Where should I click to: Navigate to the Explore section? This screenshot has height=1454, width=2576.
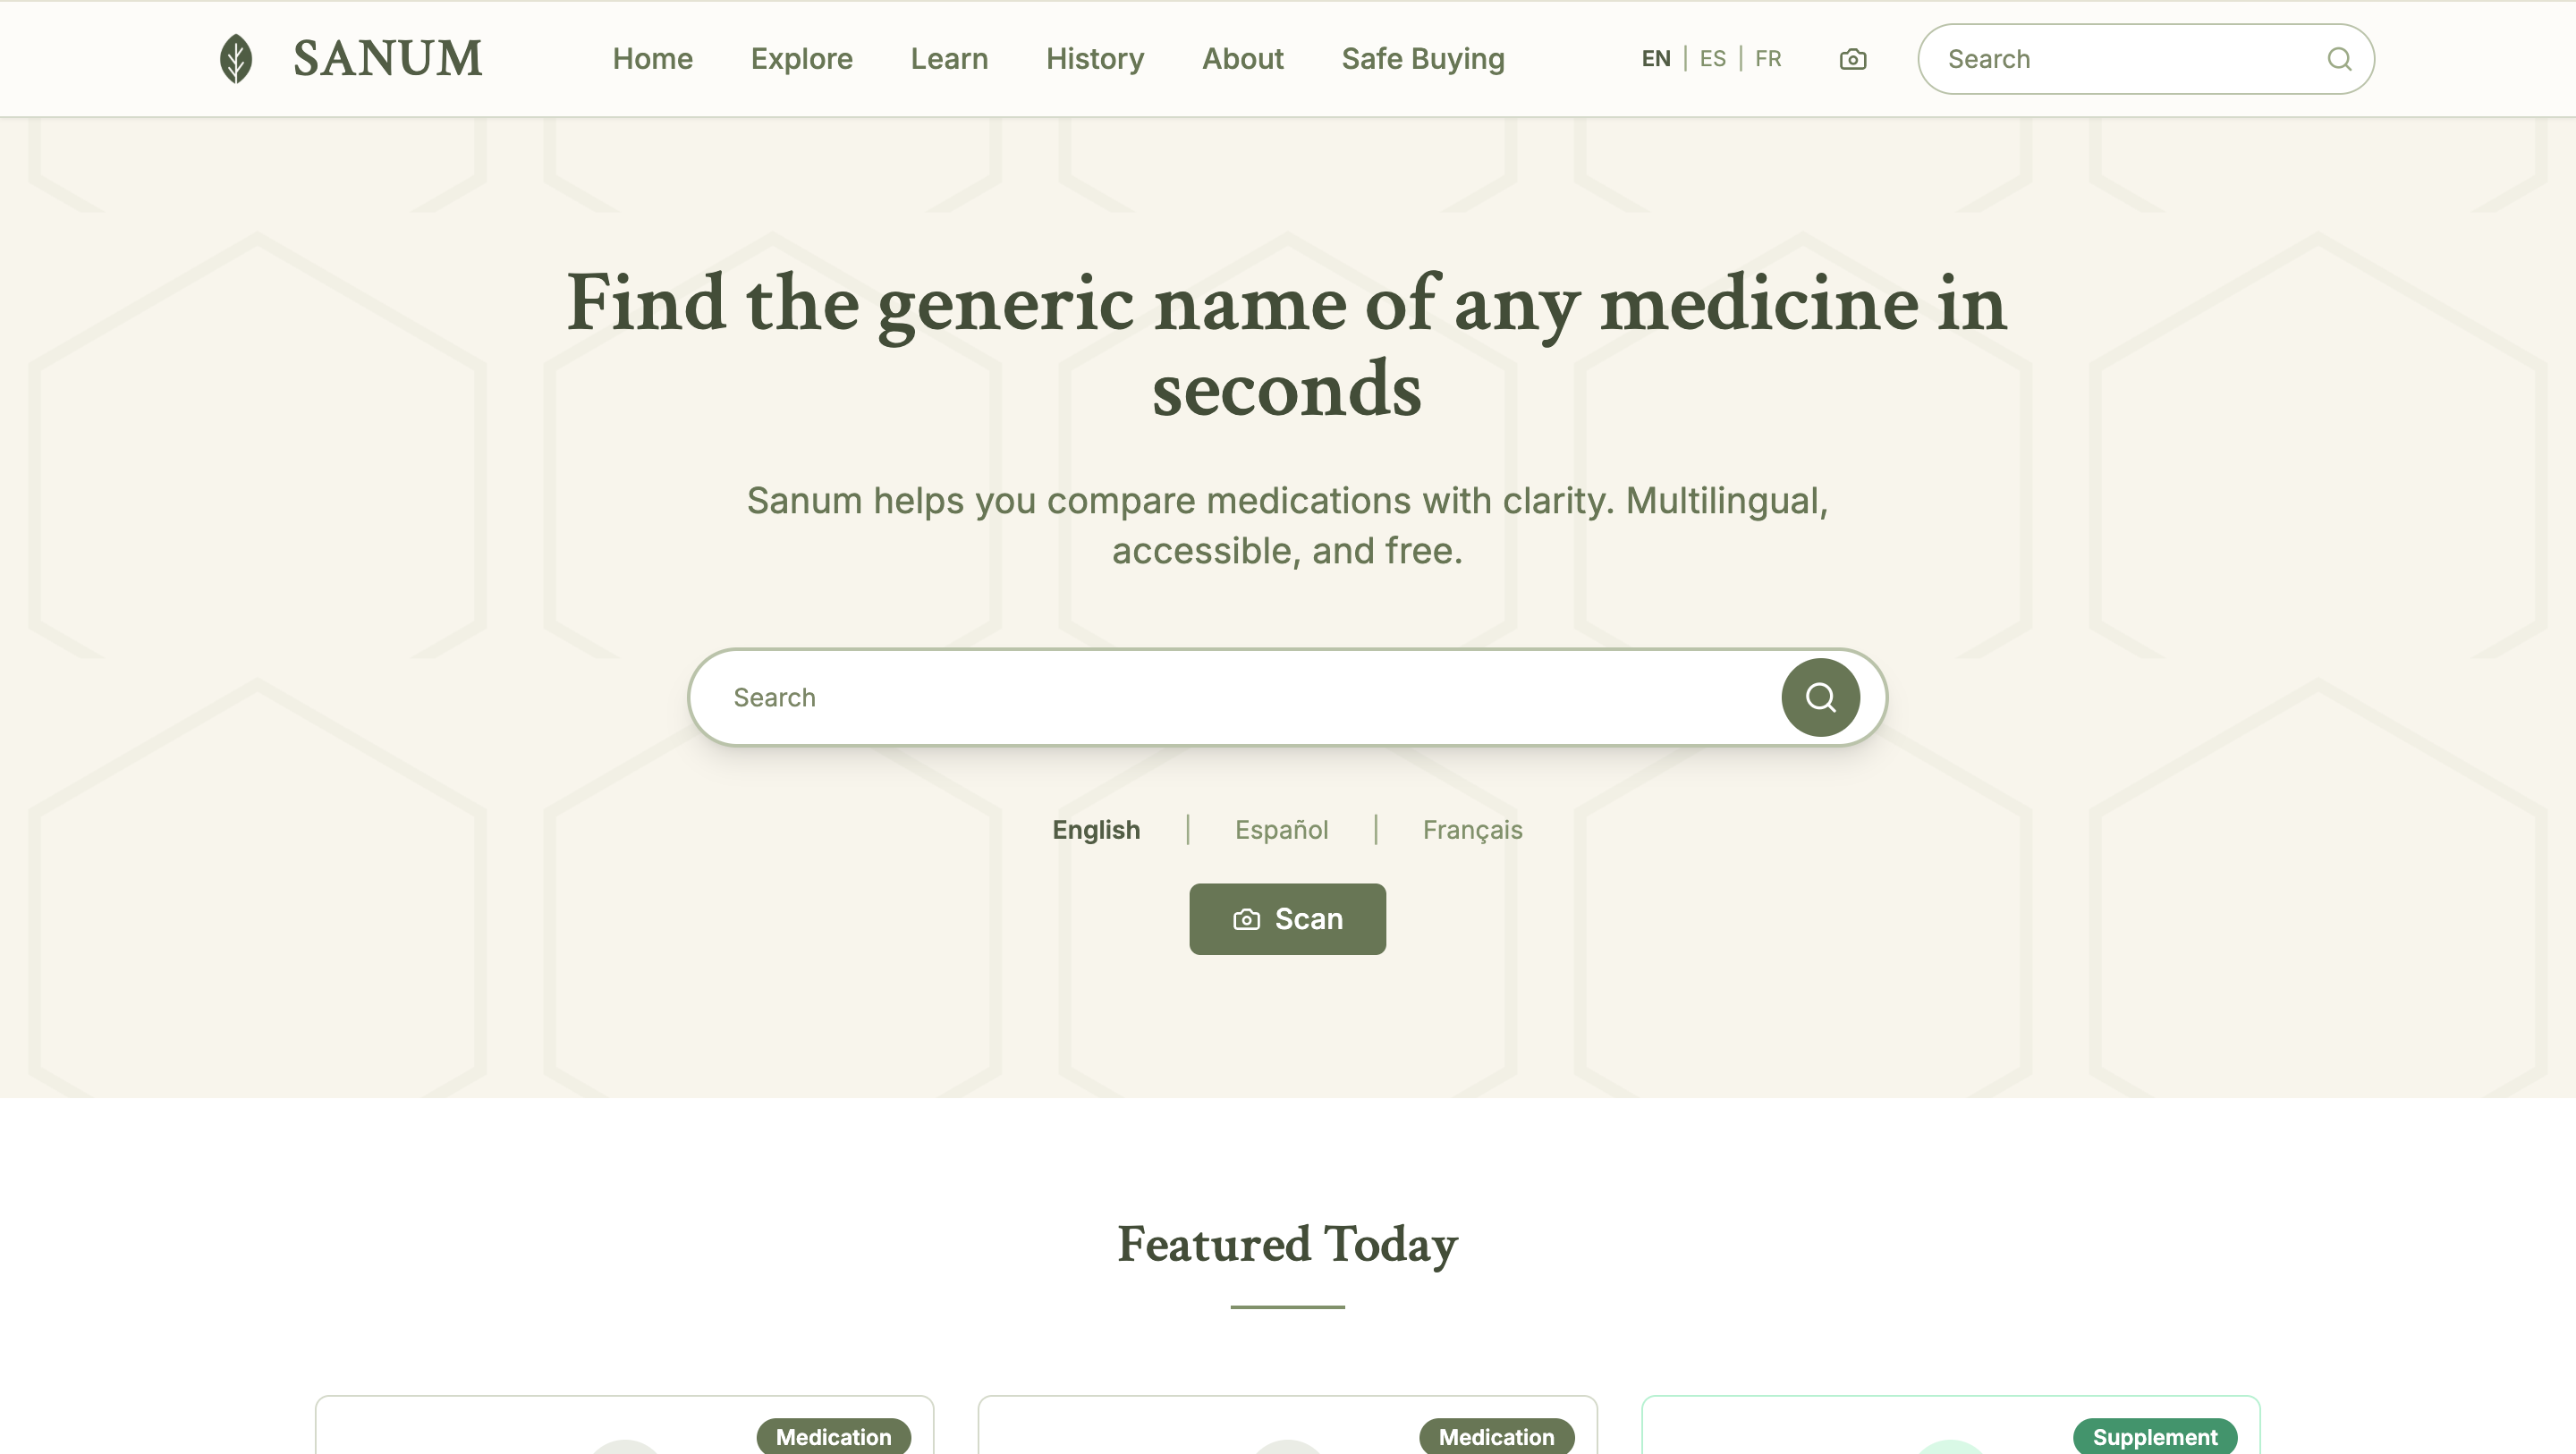click(801, 58)
